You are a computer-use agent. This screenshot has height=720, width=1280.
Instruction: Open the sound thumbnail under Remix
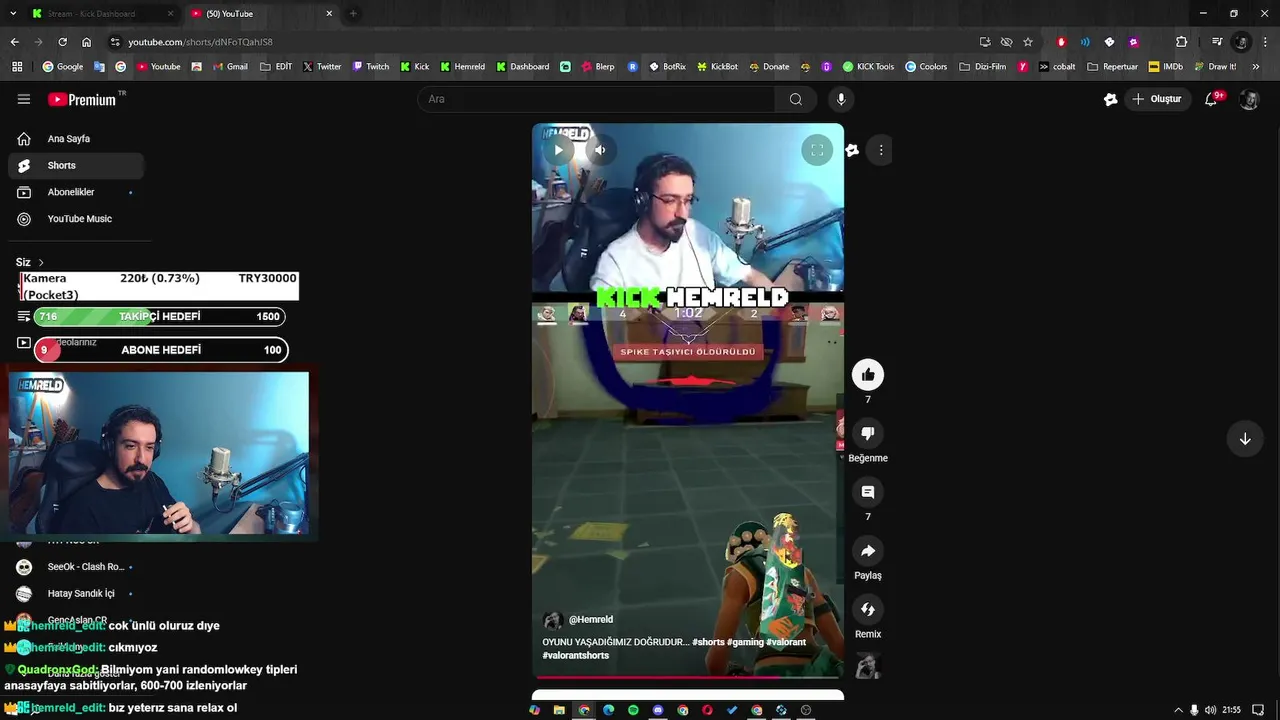[x=868, y=665]
